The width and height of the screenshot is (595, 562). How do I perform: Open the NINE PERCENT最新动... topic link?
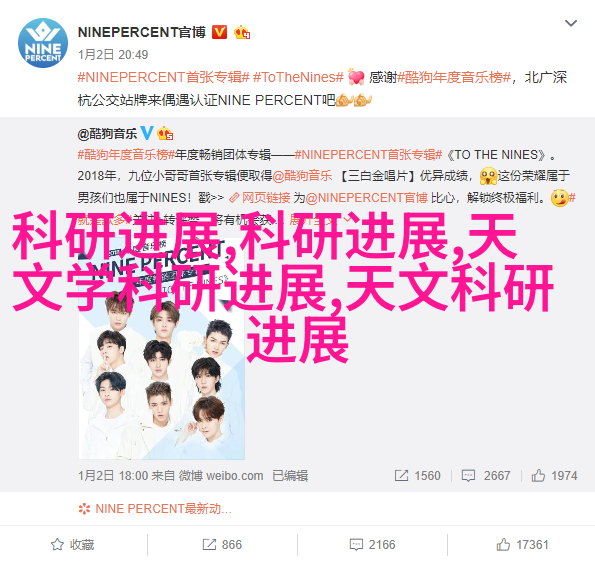click(x=155, y=508)
